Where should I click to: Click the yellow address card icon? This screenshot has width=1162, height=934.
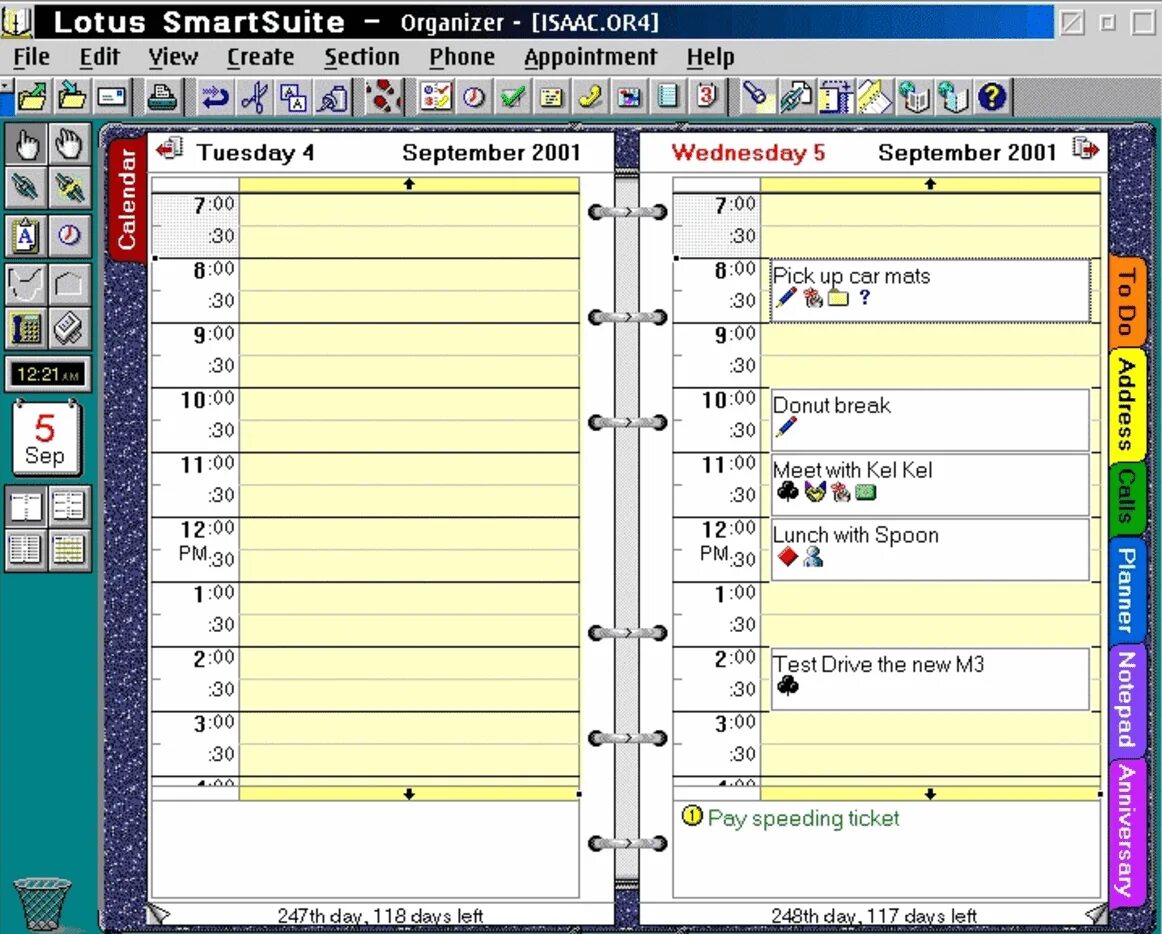551,97
